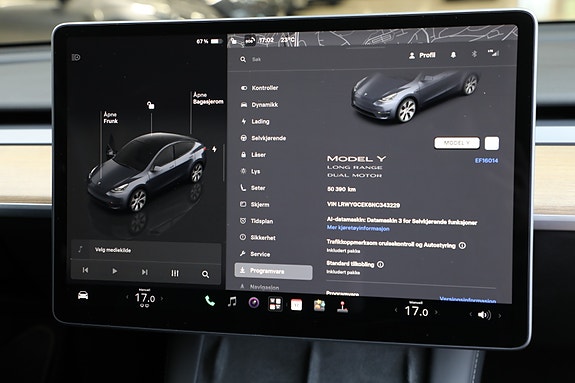Open the Sikkerhet safety menu
The height and width of the screenshot is (383, 575).
[x=257, y=238]
